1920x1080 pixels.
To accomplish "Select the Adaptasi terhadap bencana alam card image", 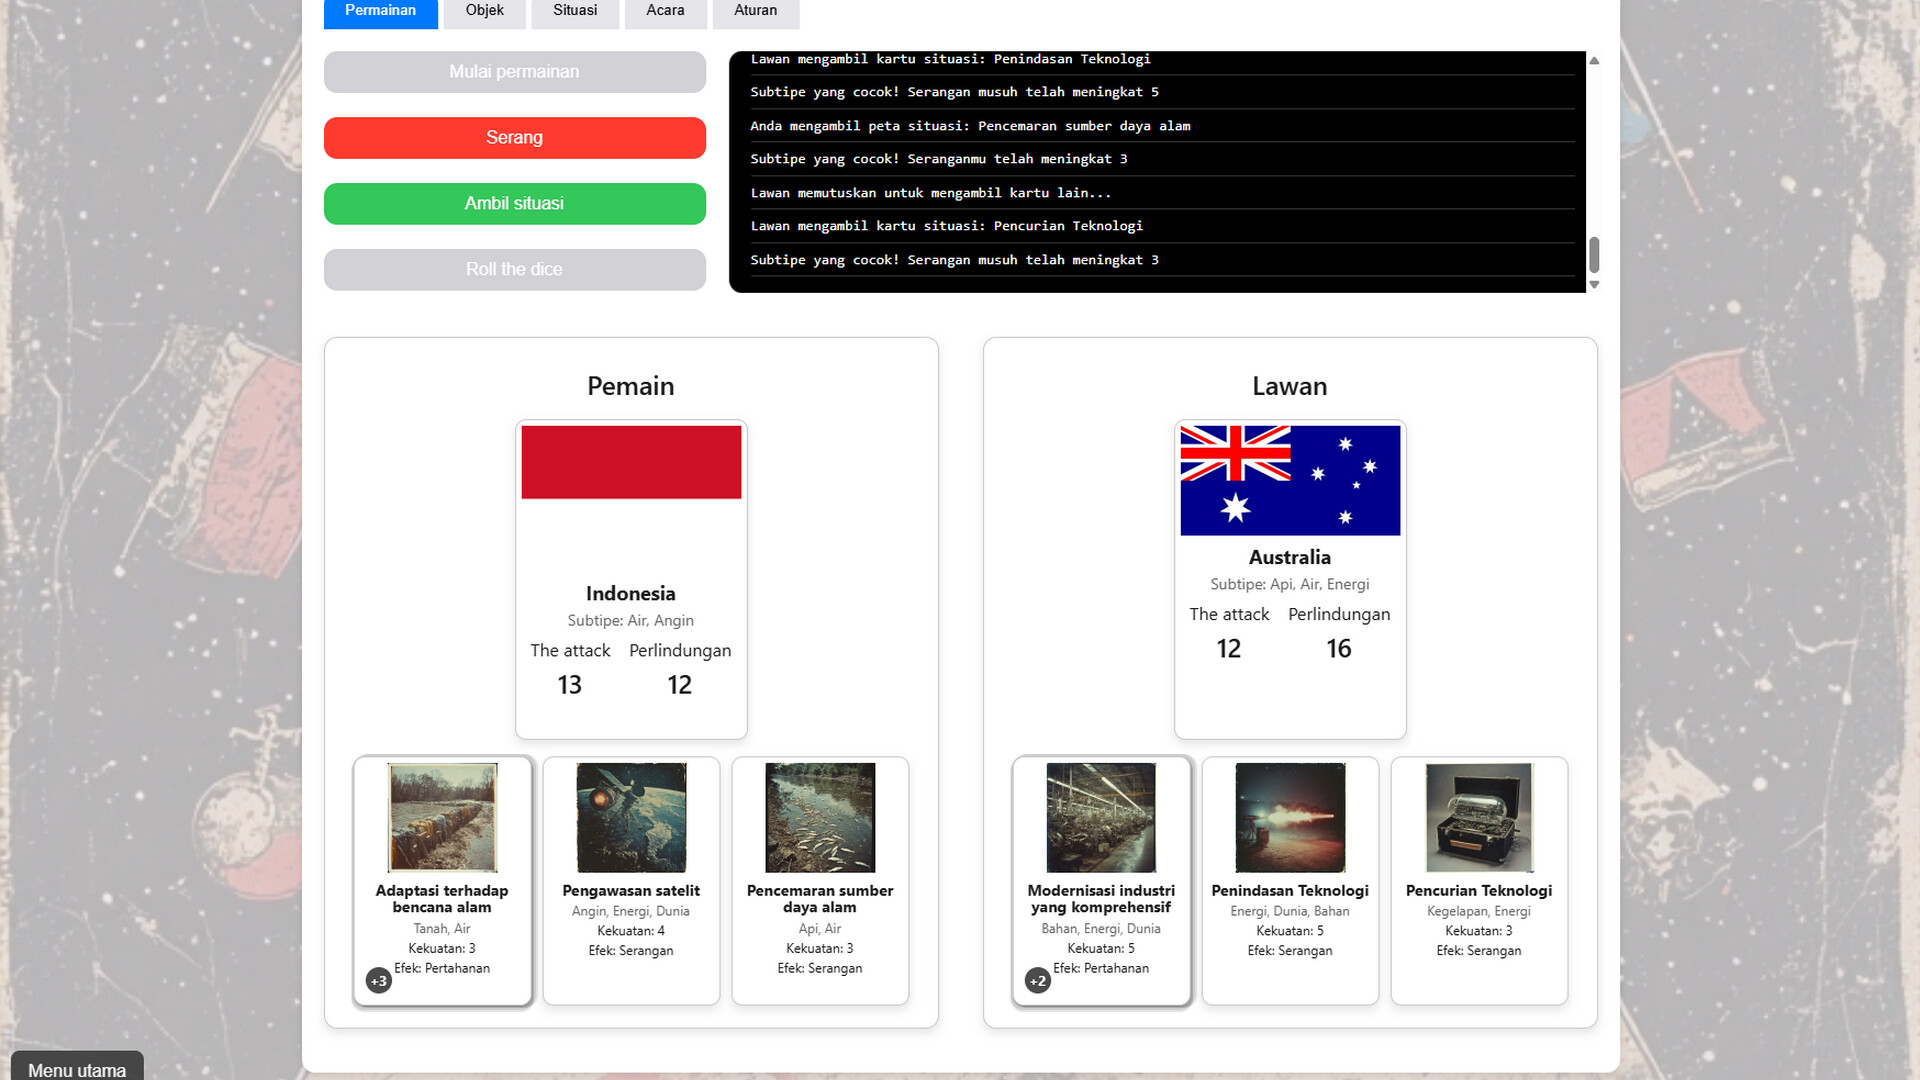I will (x=442, y=817).
